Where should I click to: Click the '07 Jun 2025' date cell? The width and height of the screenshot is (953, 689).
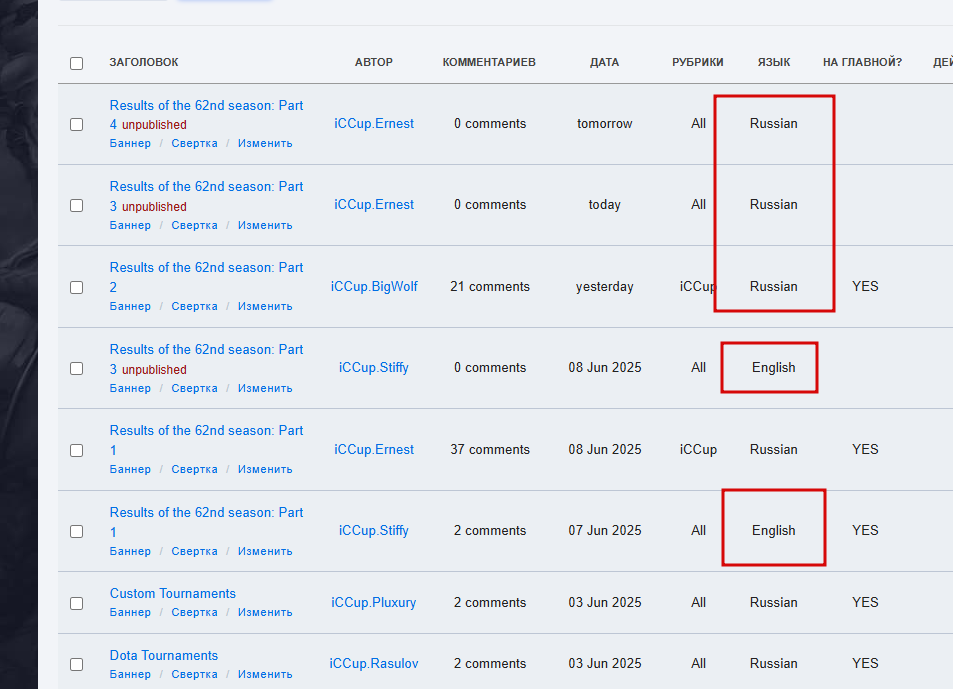pyautogui.click(x=605, y=530)
